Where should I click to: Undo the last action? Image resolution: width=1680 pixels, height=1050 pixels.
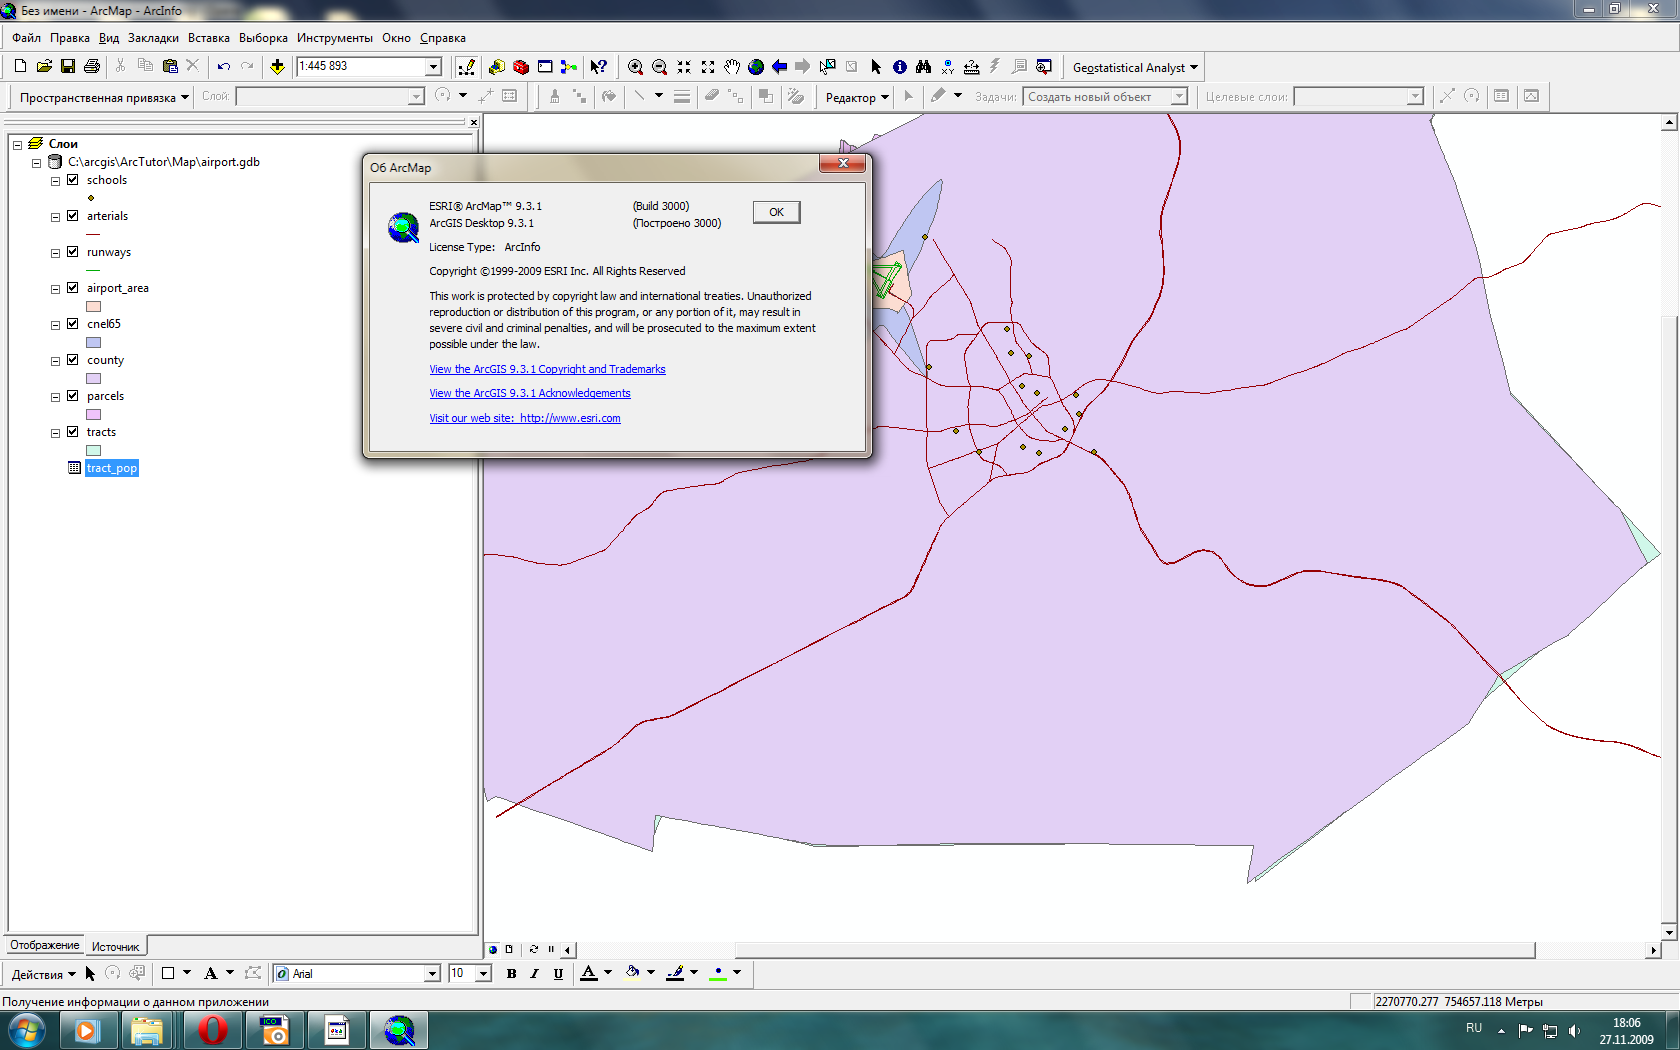pyautogui.click(x=224, y=66)
